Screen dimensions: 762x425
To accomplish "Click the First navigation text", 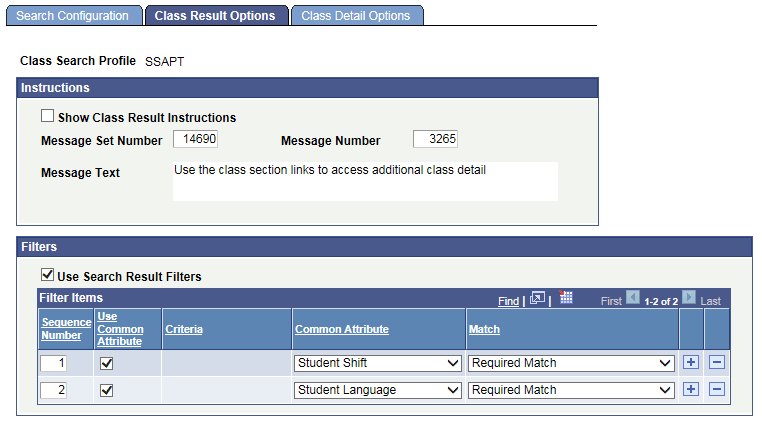I will [x=611, y=301].
